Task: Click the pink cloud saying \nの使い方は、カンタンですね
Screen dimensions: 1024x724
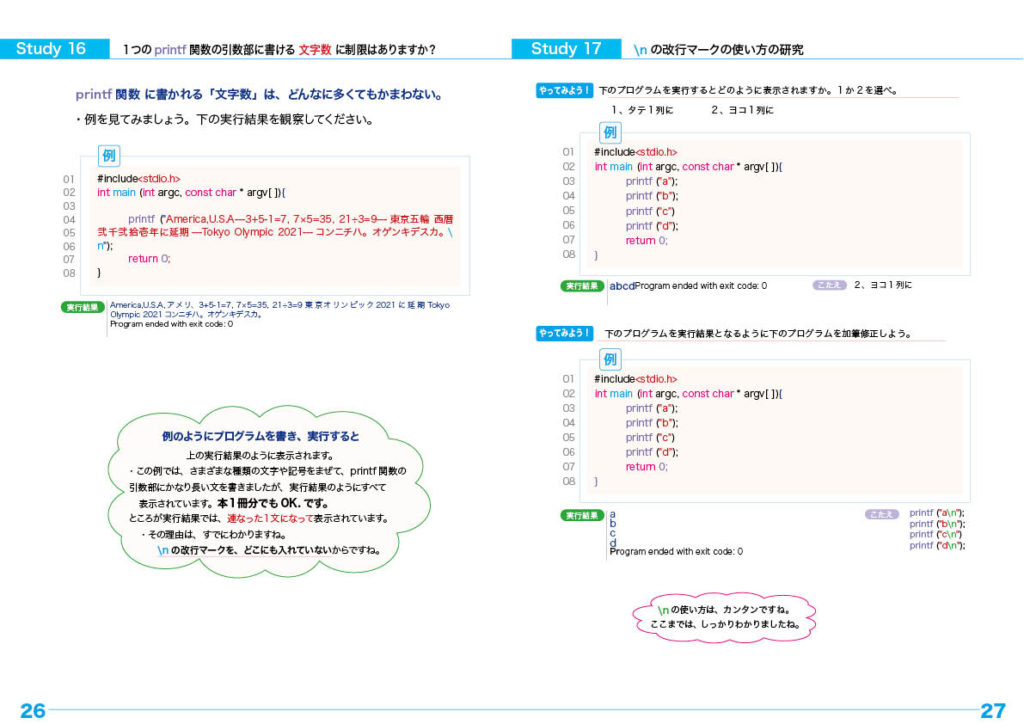Action: click(725, 617)
